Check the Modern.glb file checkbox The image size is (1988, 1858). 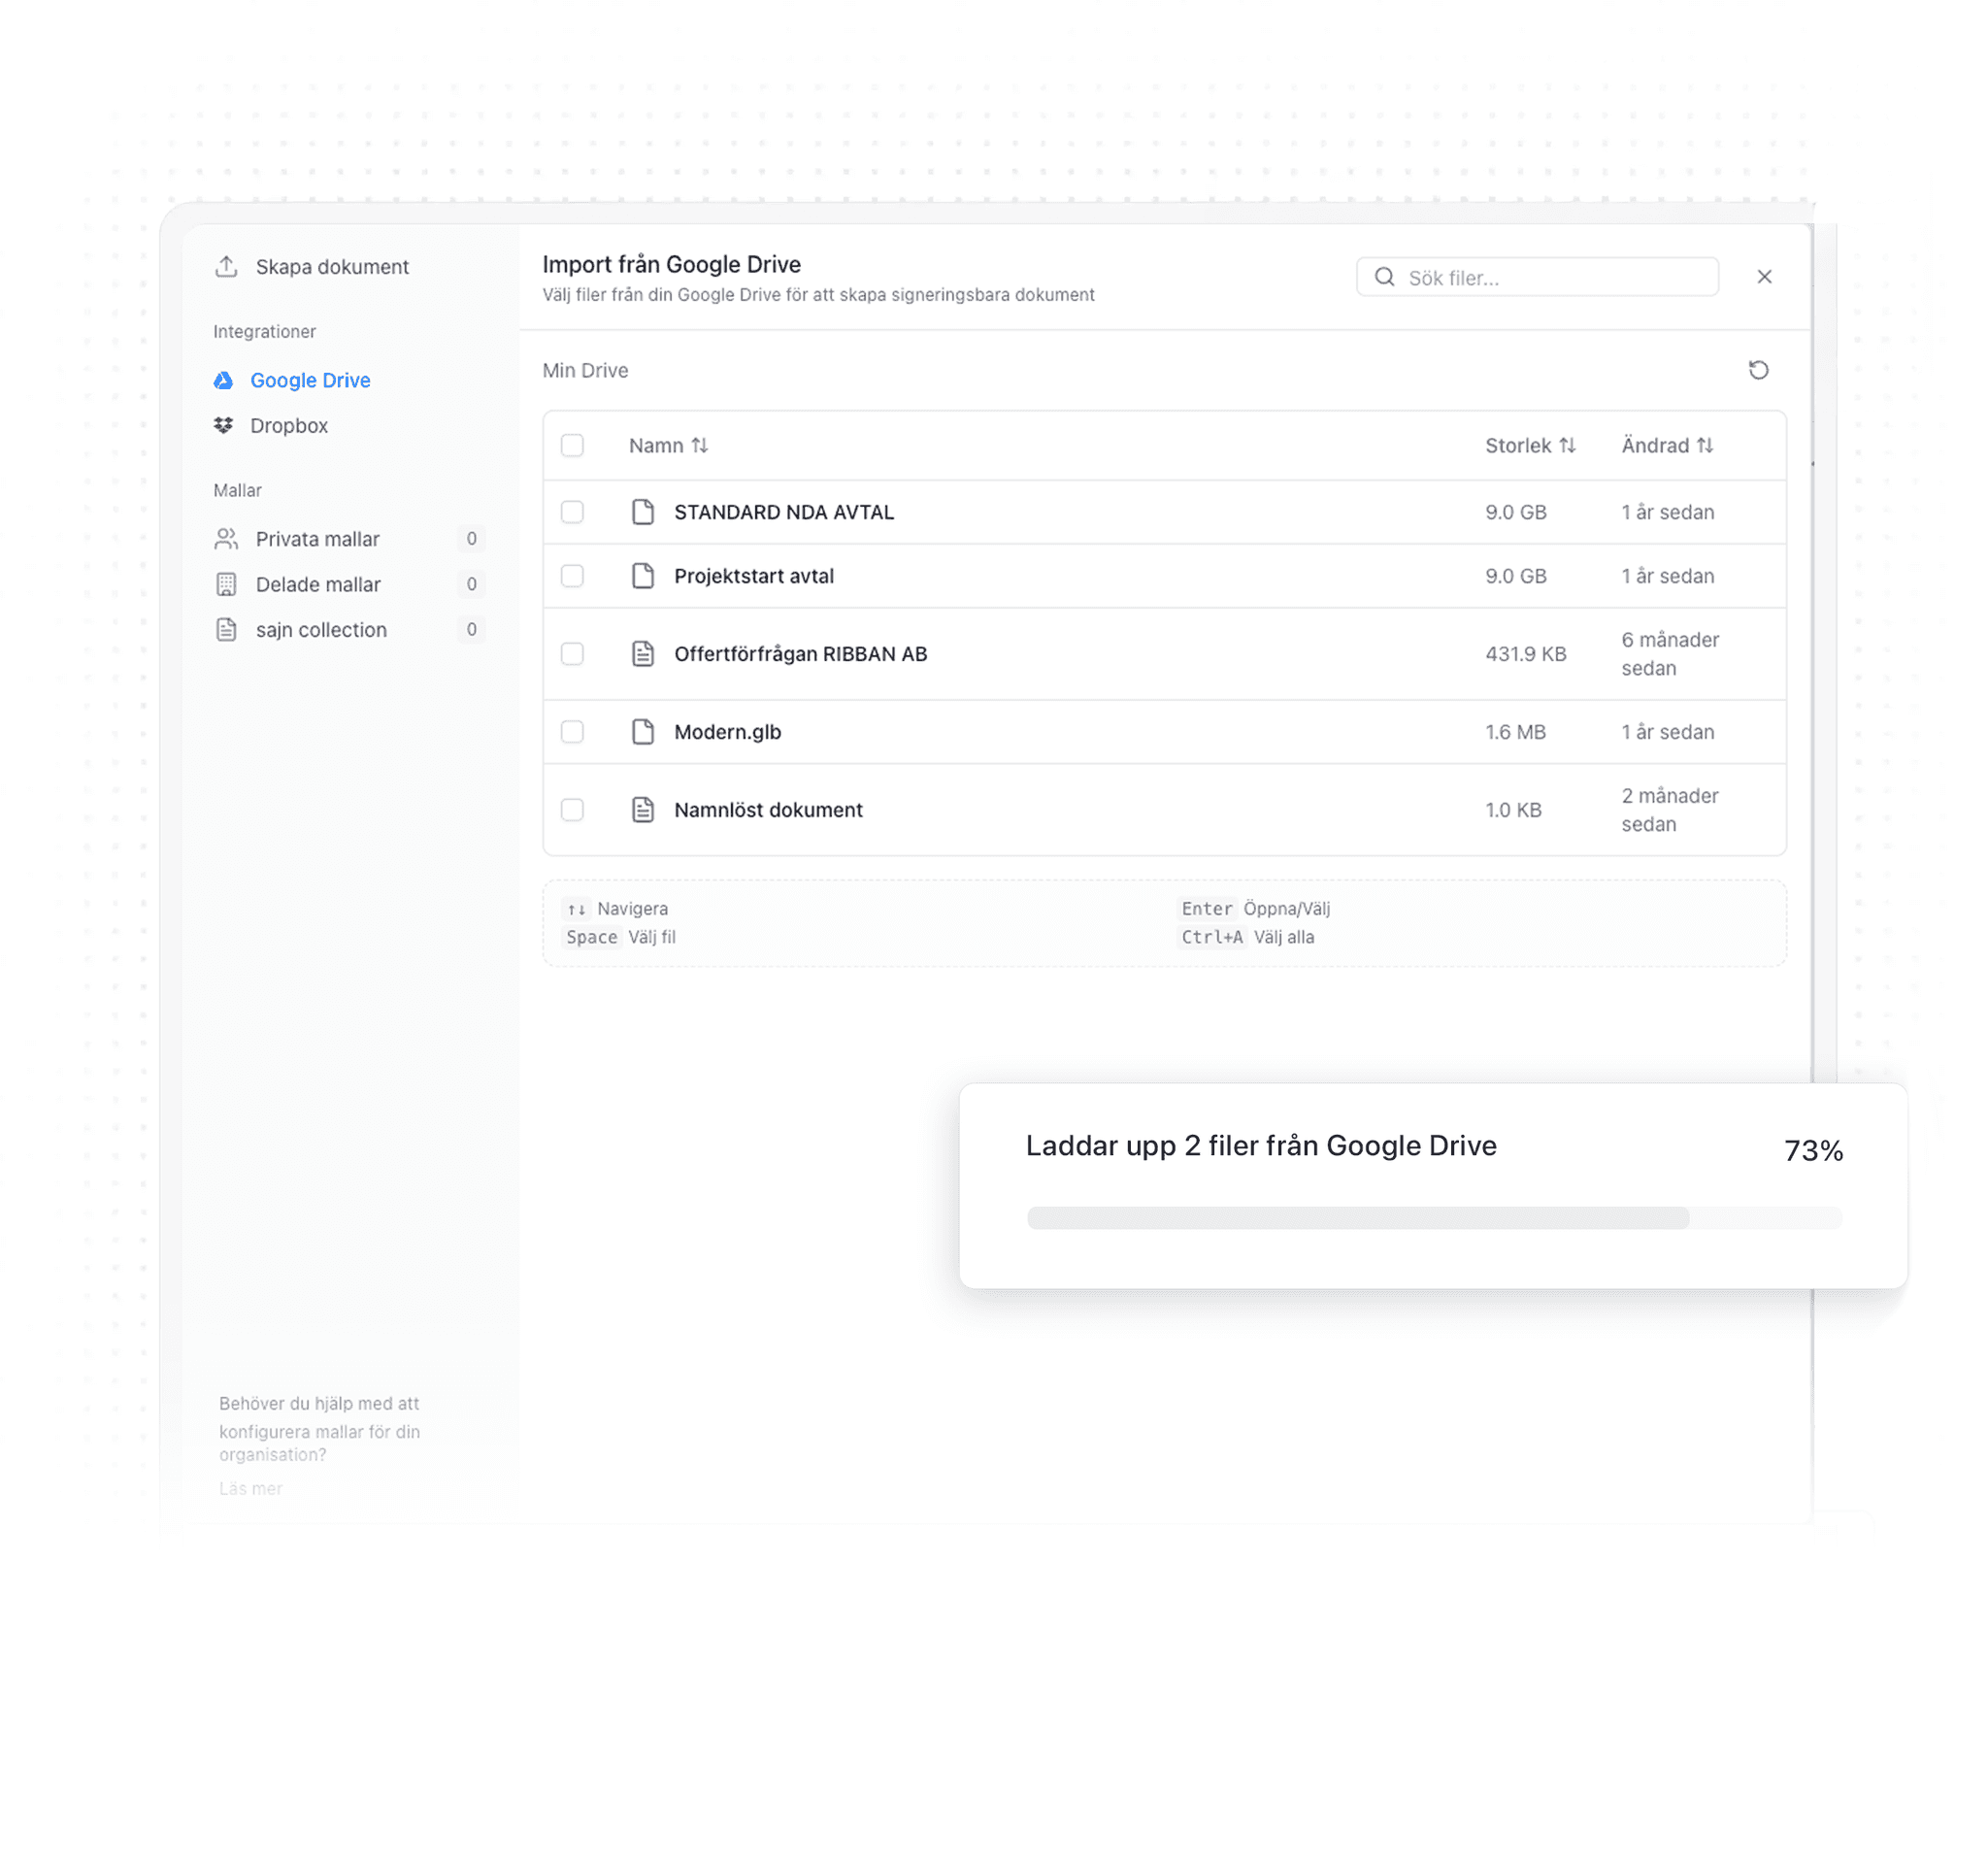[x=572, y=731]
